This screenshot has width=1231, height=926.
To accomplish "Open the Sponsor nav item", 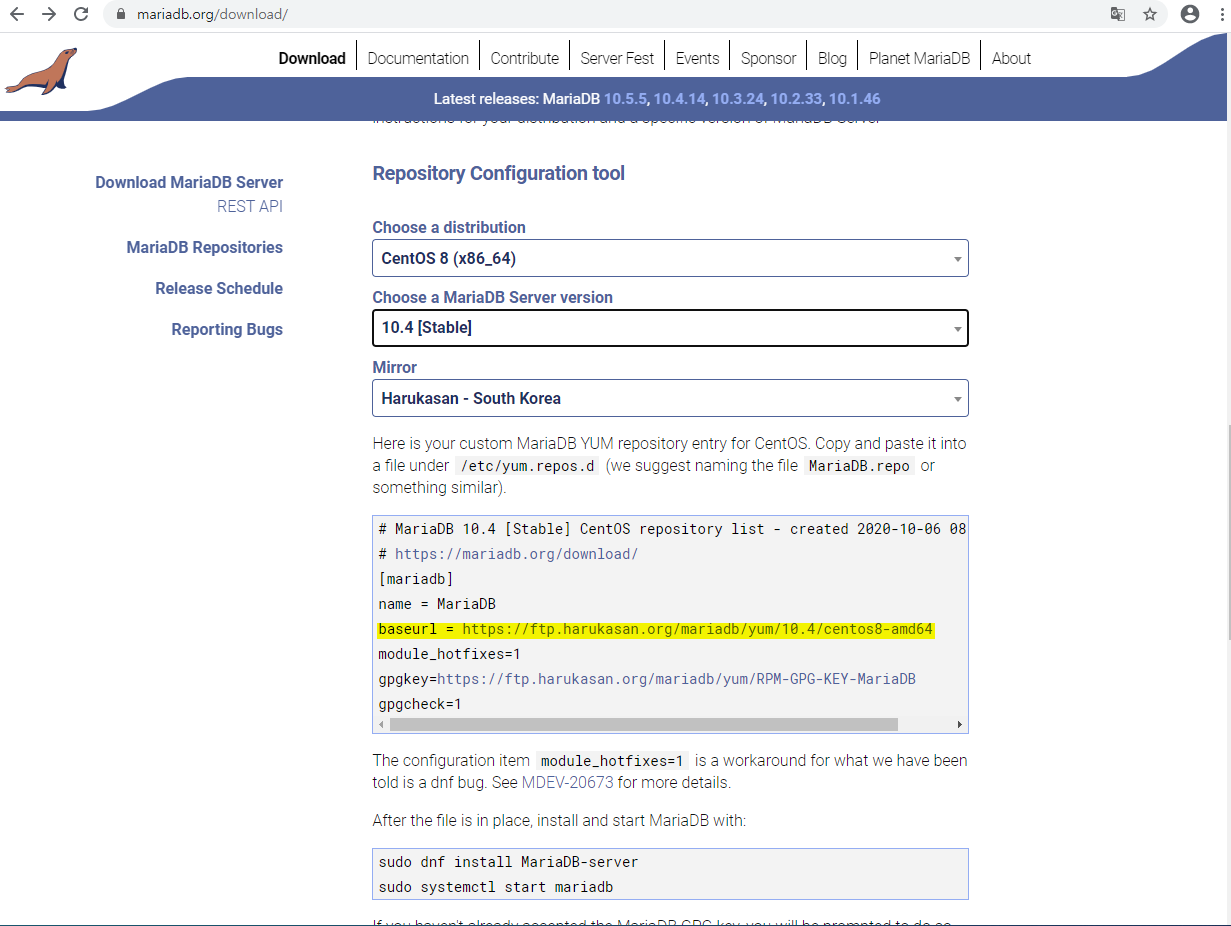I will (768, 58).
